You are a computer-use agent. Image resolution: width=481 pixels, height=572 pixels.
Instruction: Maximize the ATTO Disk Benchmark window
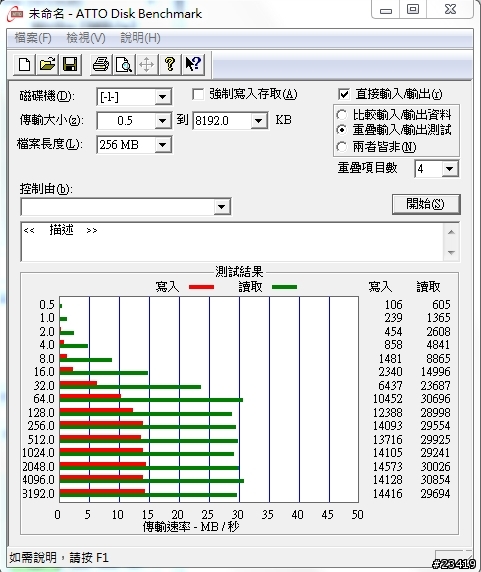click(x=413, y=9)
